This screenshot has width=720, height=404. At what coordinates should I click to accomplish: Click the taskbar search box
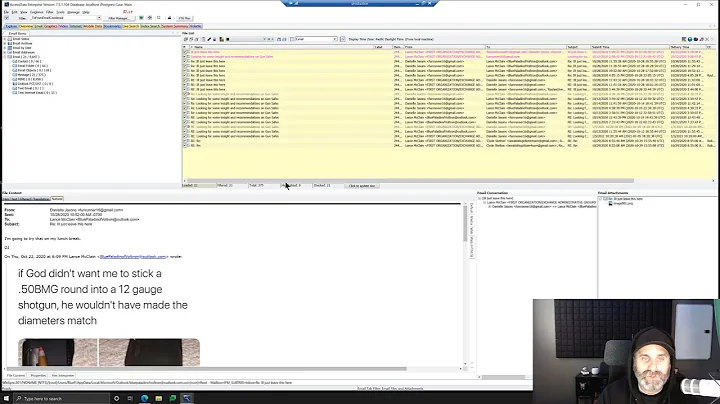pos(61,398)
